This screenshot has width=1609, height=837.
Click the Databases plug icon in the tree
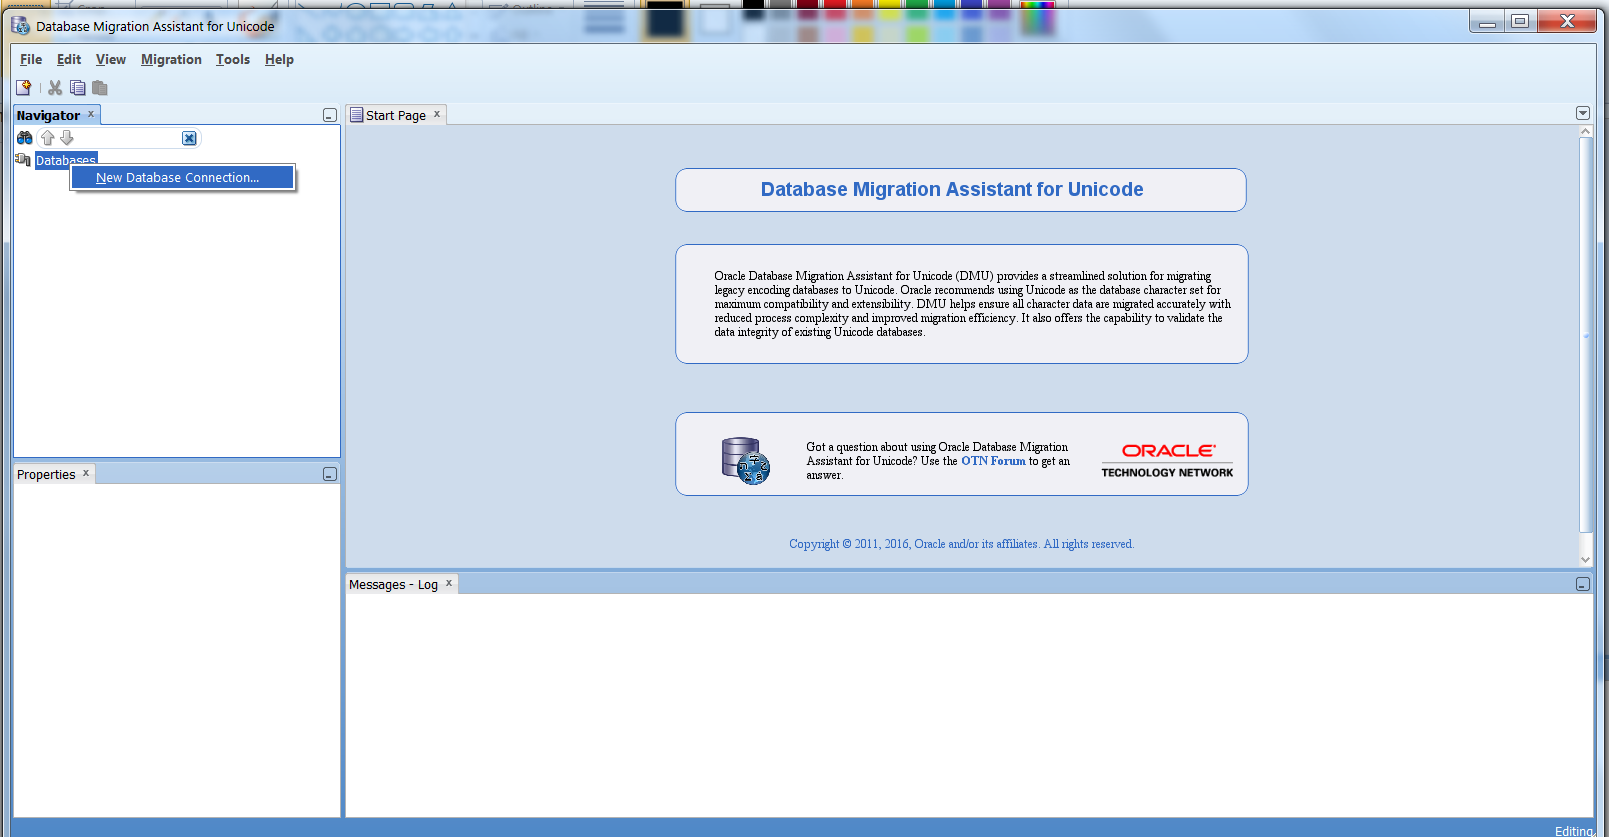pyautogui.click(x=23, y=160)
